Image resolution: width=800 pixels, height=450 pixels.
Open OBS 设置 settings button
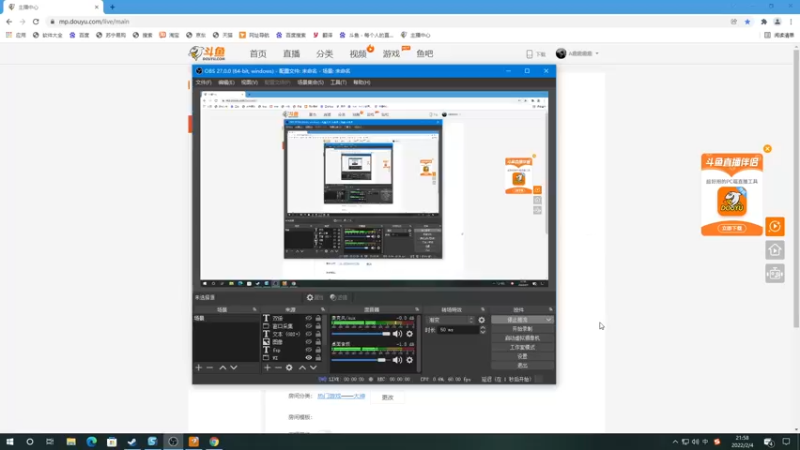click(x=522, y=356)
